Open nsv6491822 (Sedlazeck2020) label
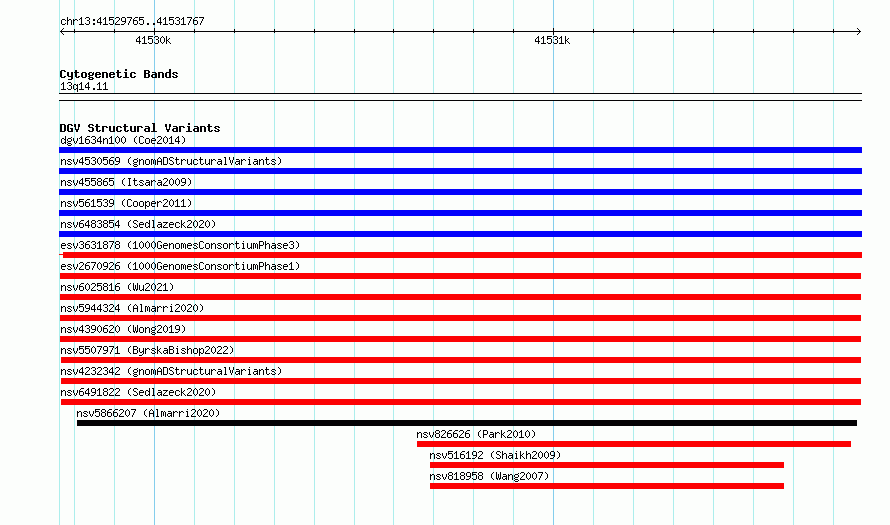Image resolution: width=890 pixels, height=525 pixels. 138,392
